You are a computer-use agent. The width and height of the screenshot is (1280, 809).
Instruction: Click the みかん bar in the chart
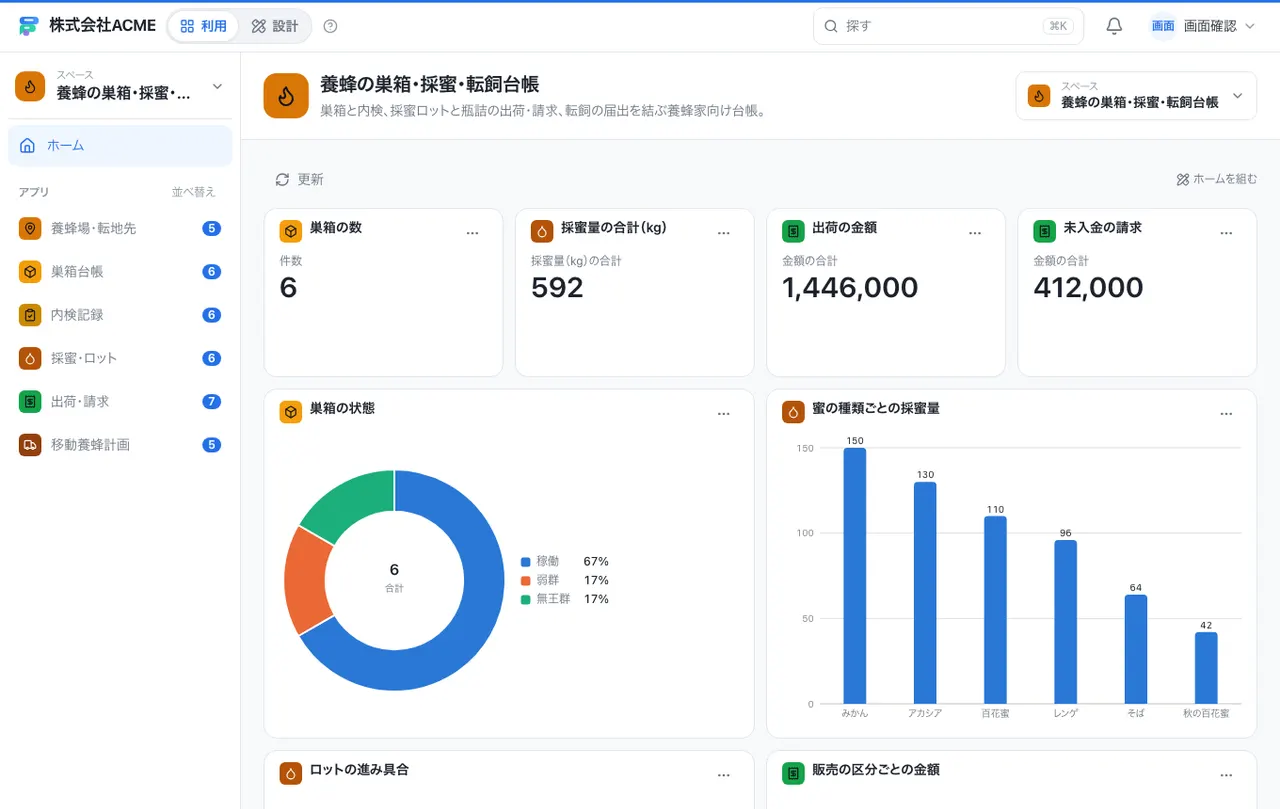855,576
